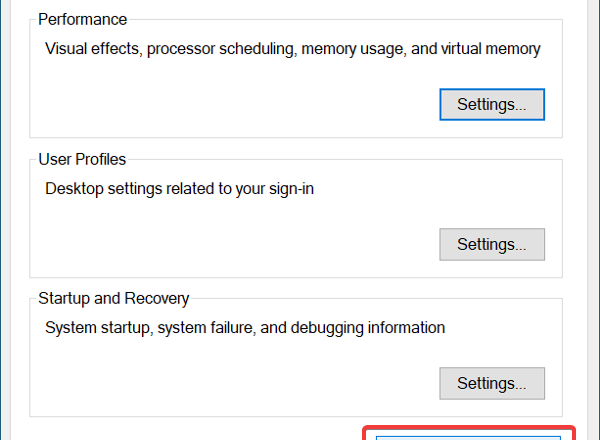Click the 'sign-in' text
The image size is (600, 440).
(289, 187)
